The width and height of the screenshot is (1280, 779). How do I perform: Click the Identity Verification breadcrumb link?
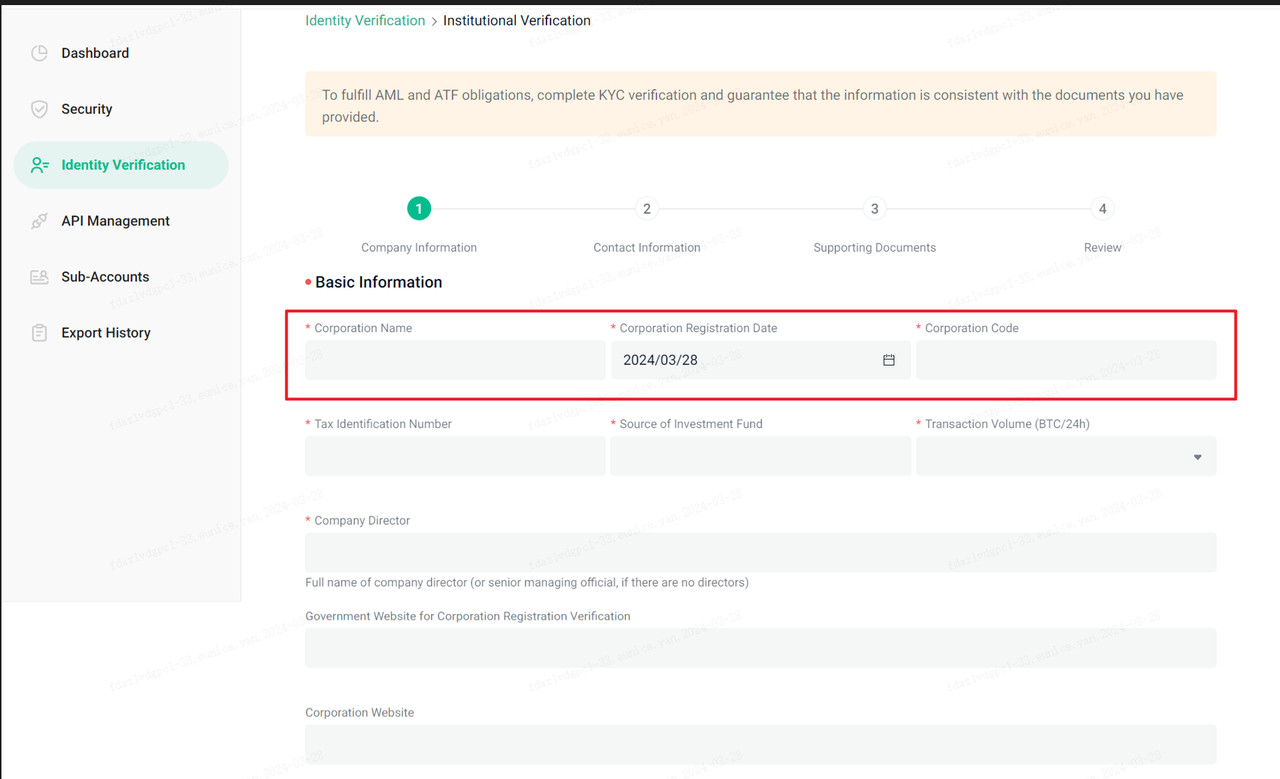(x=365, y=20)
